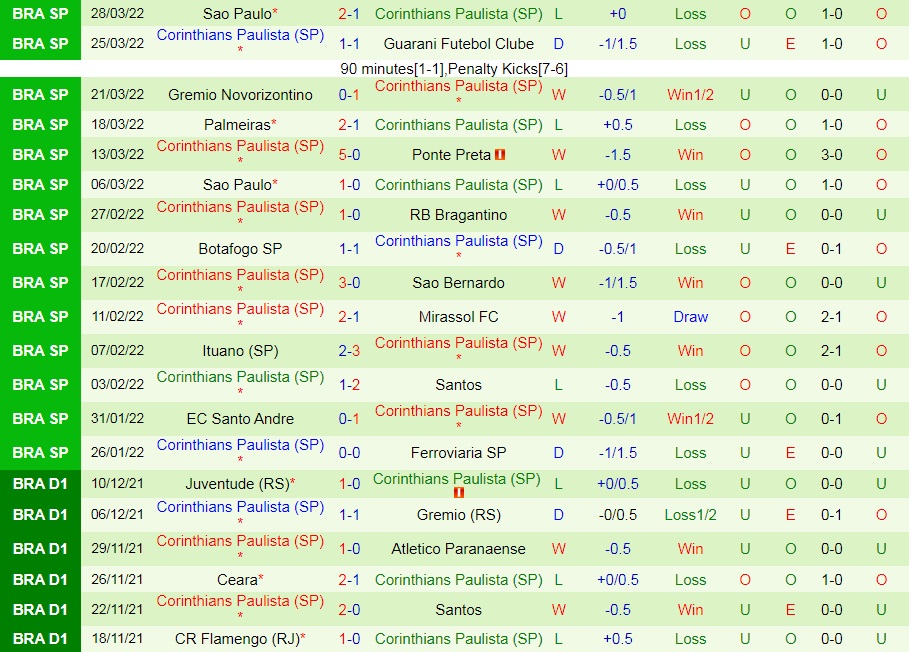Select the date 21/03/22
The height and width of the screenshot is (652, 909).
tap(117, 94)
